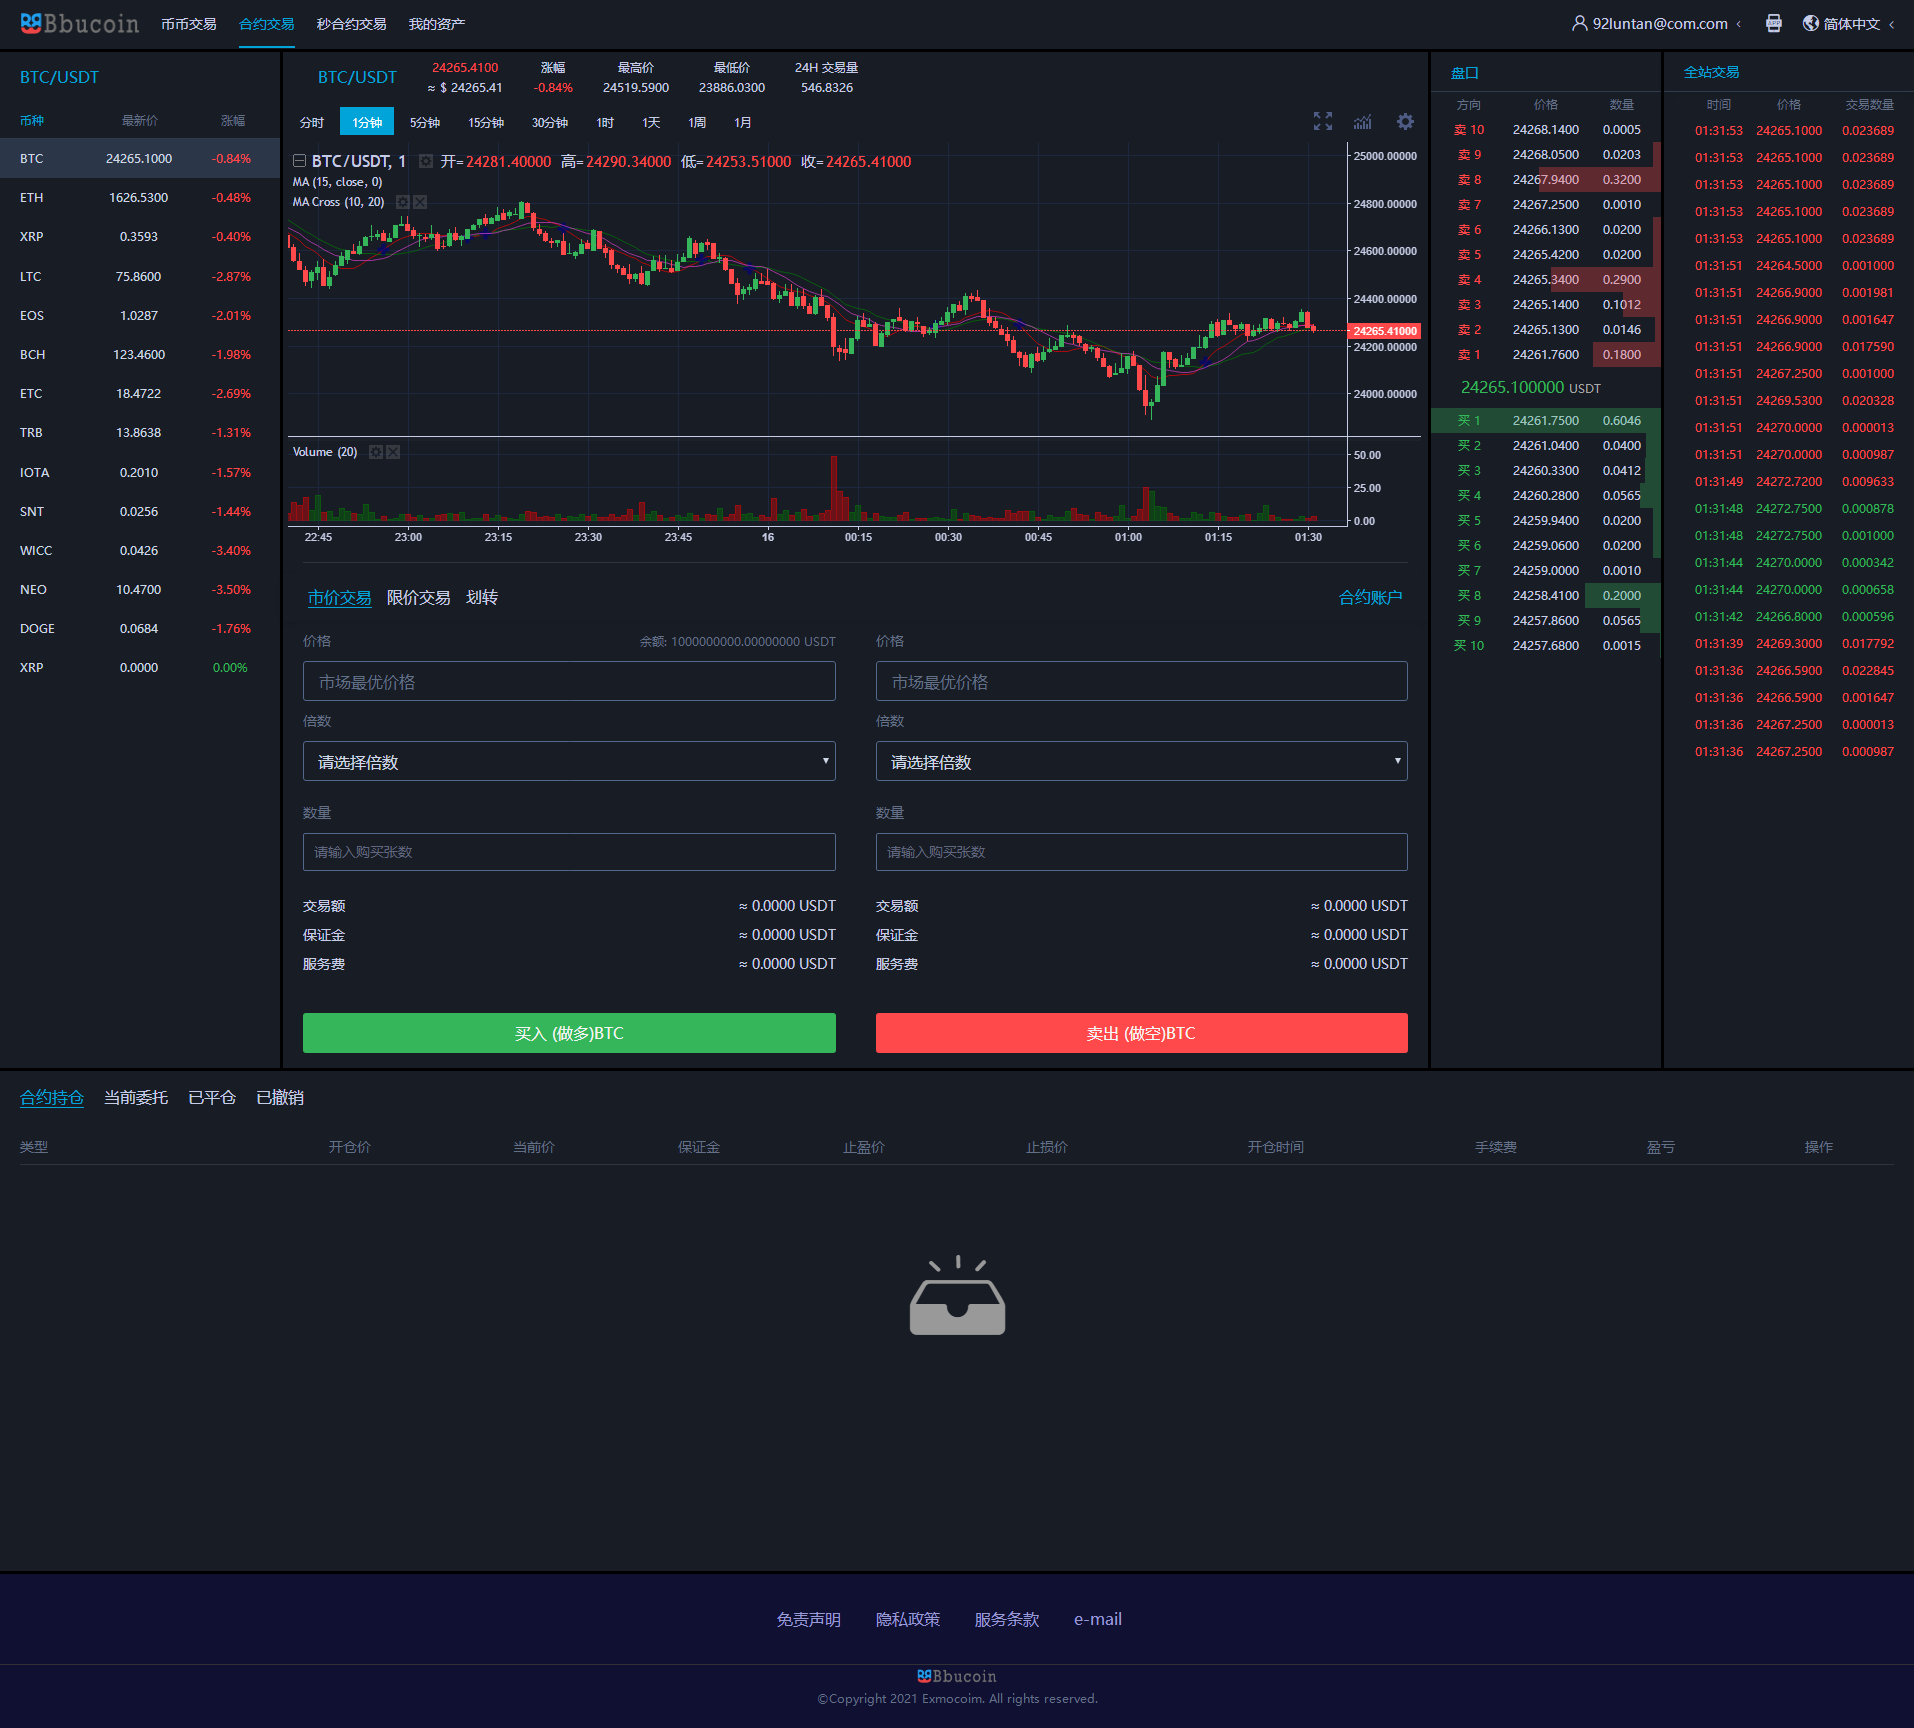Open BTC/USDT series settings gear in legend
Image resolution: width=1914 pixels, height=1728 pixels.
pyautogui.click(x=425, y=161)
